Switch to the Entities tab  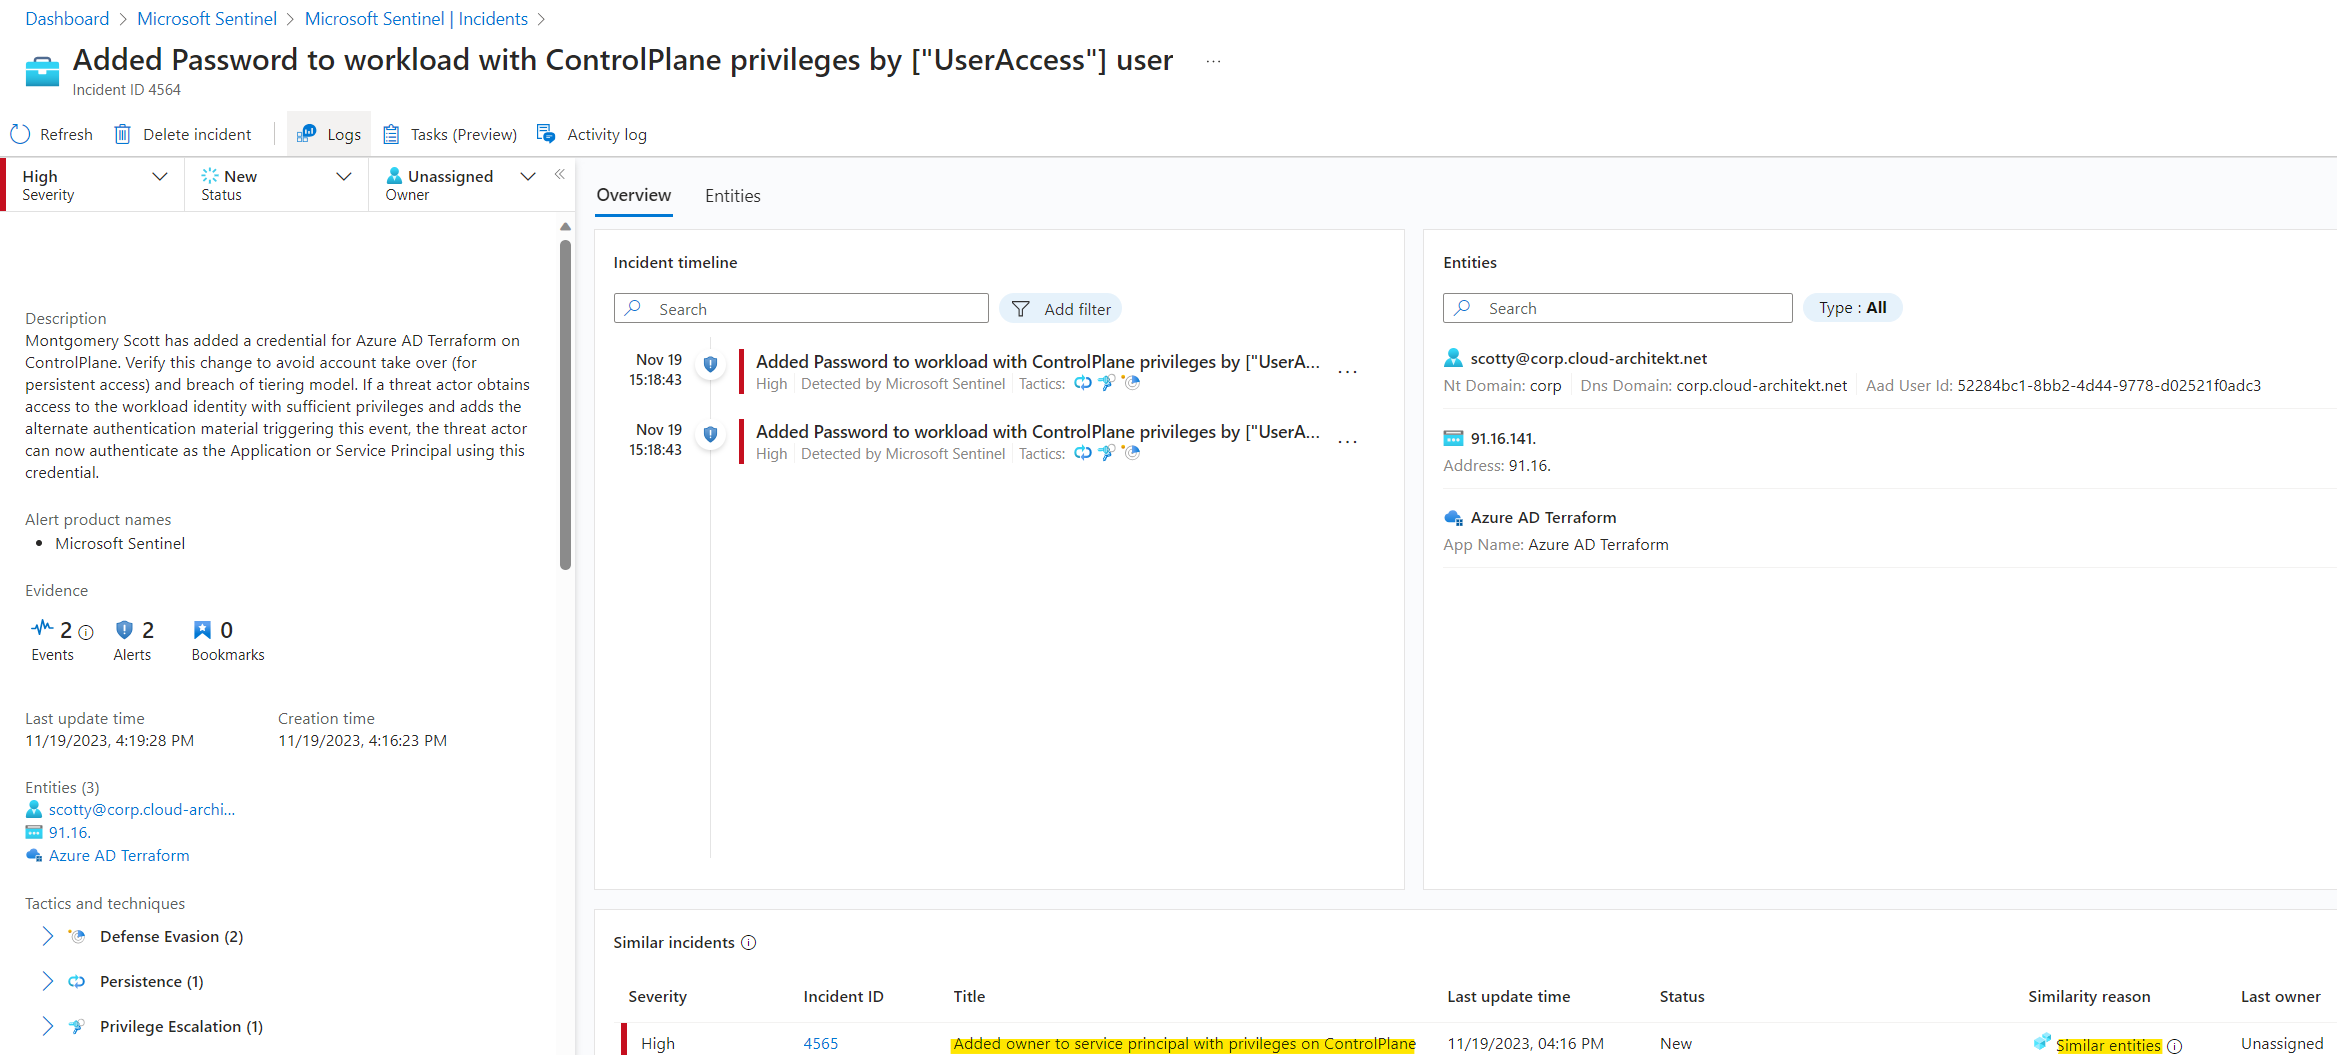[733, 196]
